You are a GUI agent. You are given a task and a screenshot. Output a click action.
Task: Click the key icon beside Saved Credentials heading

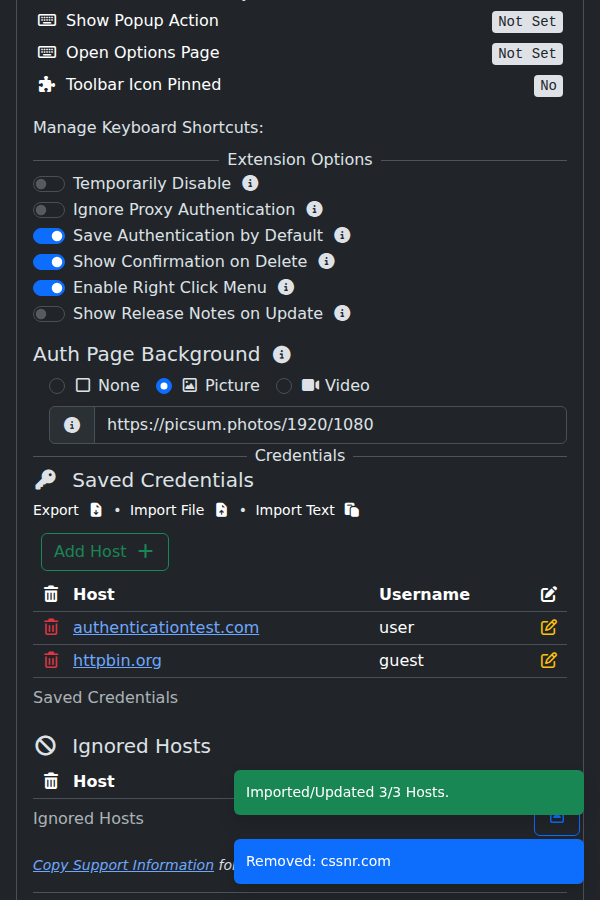point(45,478)
